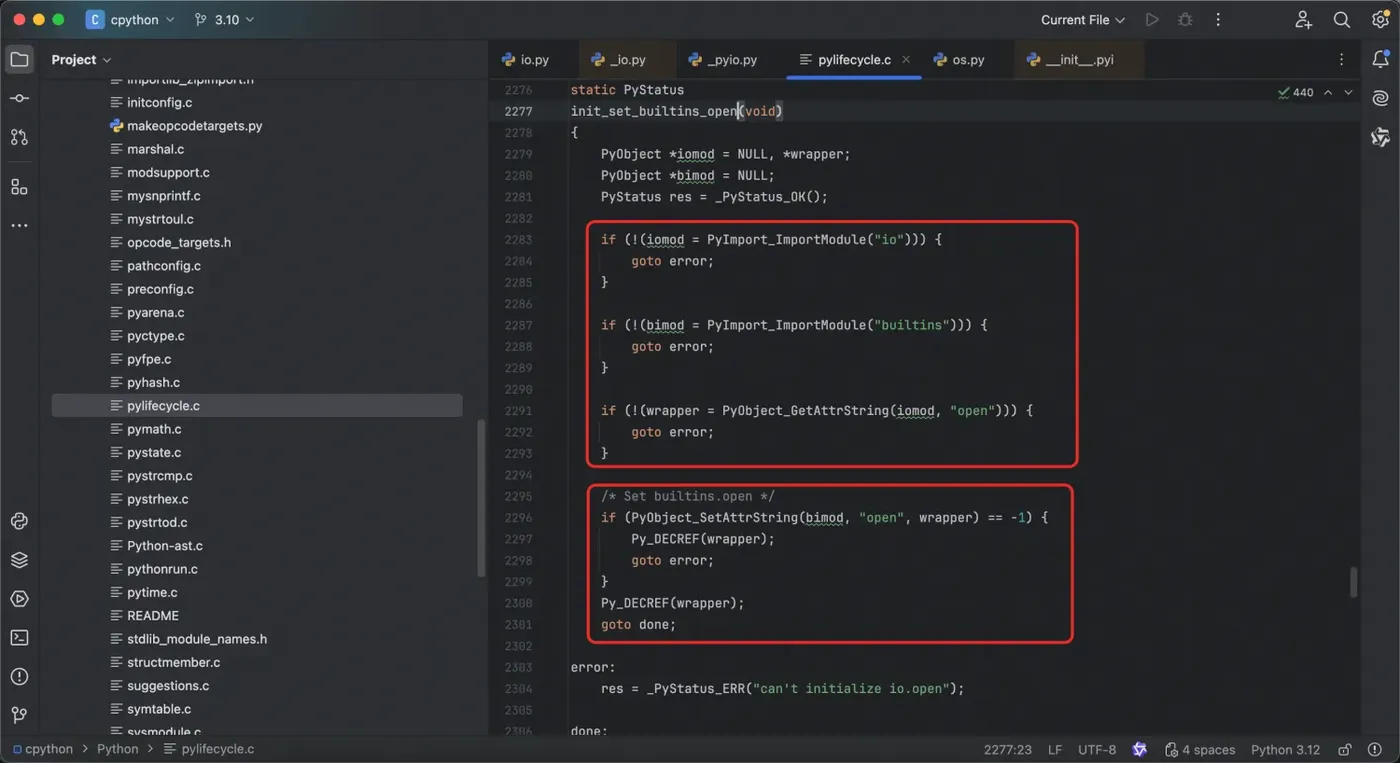Open the Pull Requests tool window icon
This screenshot has height=763, width=1400.
click(x=19, y=137)
